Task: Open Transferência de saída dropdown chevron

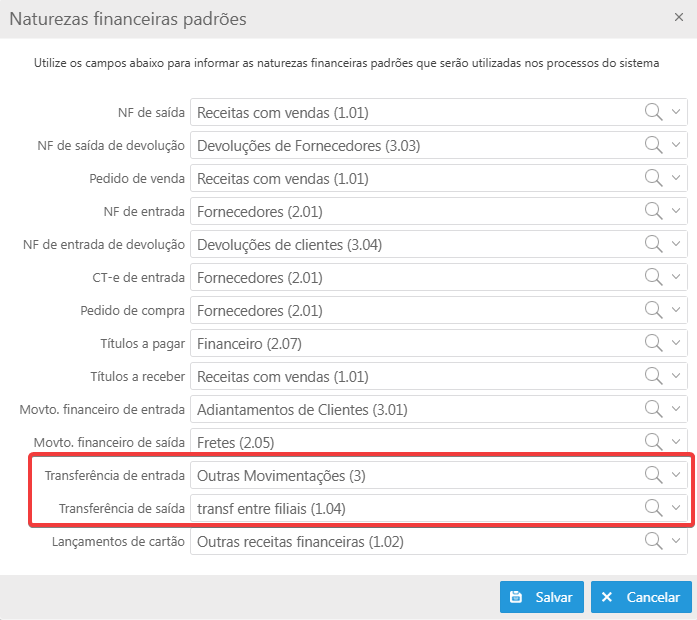Action: (x=677, y=508)
